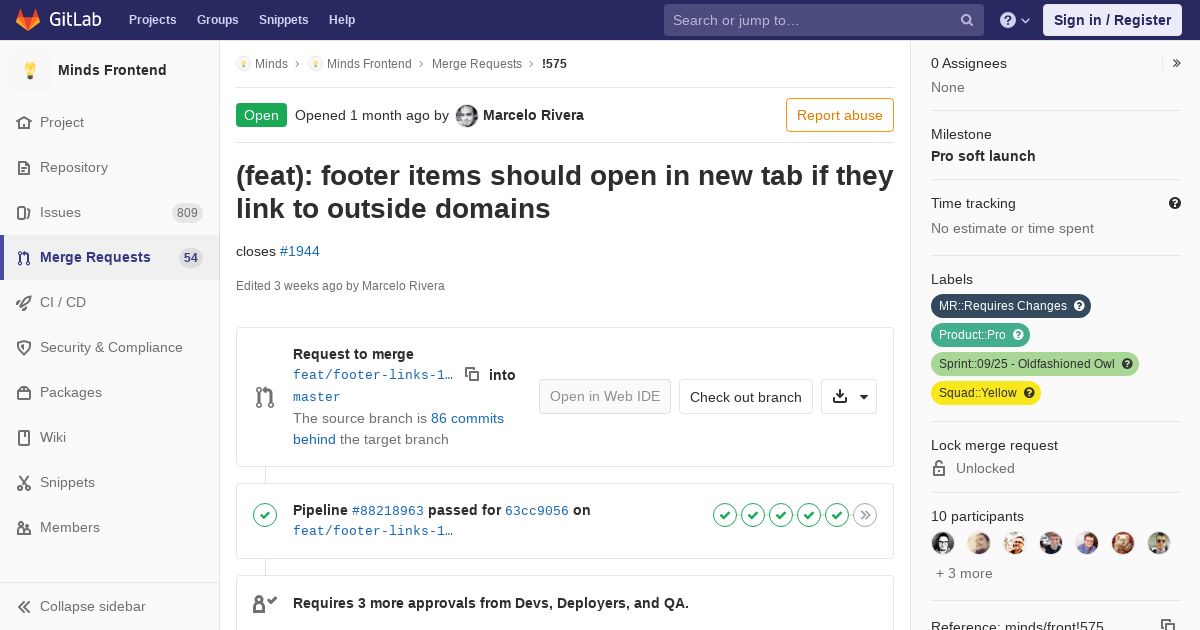The width and height of the screenshot is (1200, 630).
Task: Open linked issue #1944
Action: point(300,251)
